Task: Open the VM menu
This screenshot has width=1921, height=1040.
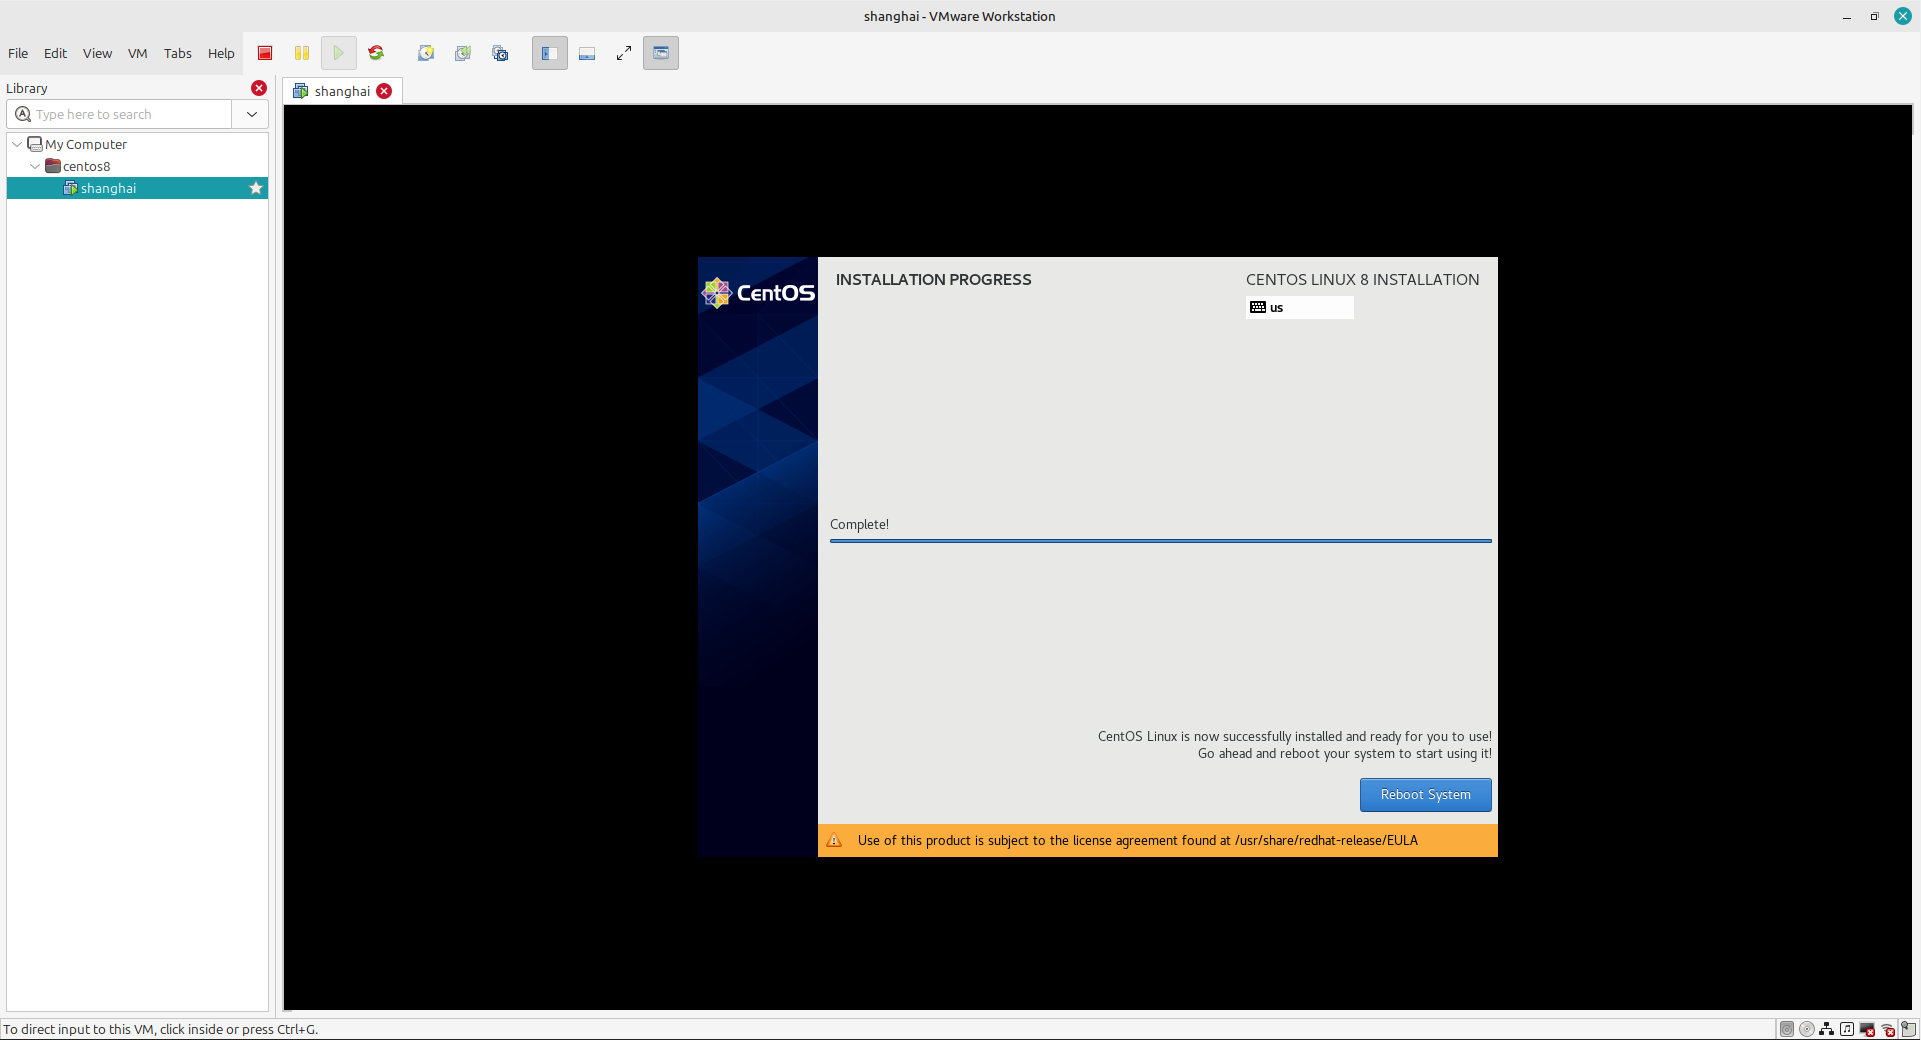Action: pos(138,54)
